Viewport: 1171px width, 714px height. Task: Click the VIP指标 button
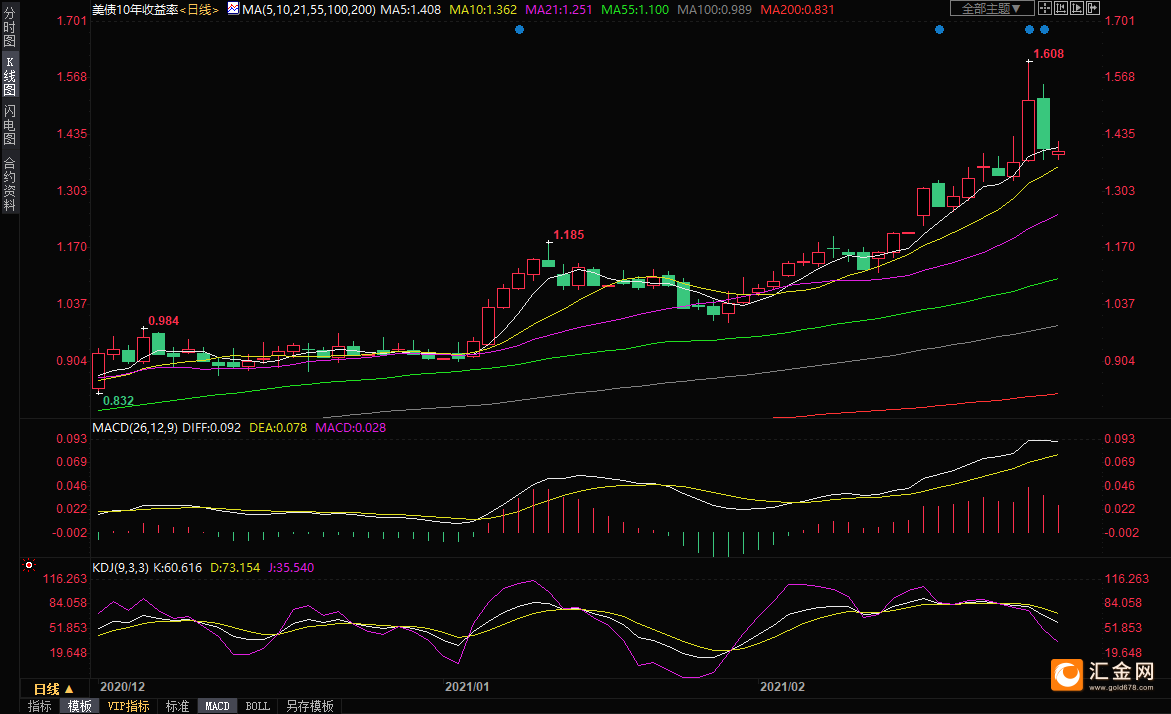128,706
